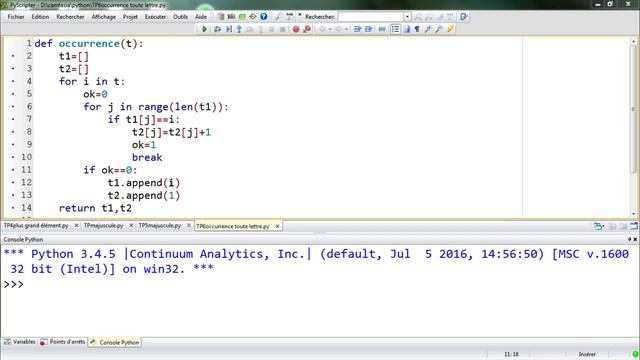Open the Rechercher search history dropdown
640x360 pixels.
(407, 16)
